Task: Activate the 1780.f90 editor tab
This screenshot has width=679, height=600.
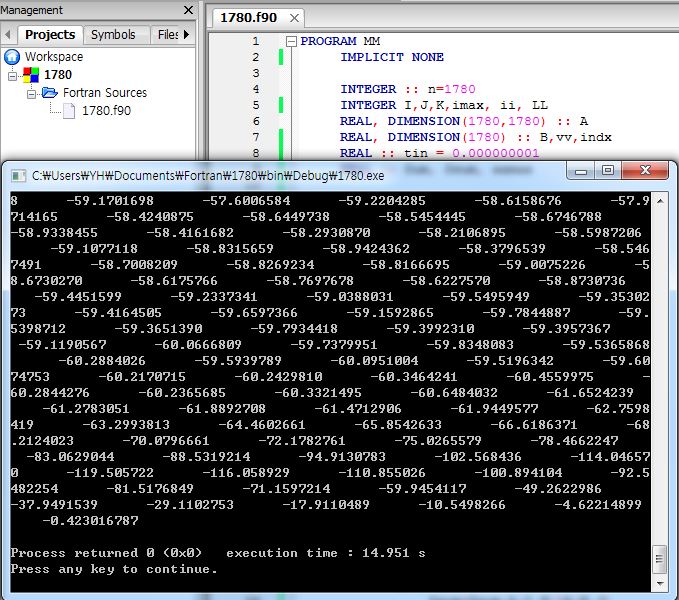Action: tap(248, 18)
